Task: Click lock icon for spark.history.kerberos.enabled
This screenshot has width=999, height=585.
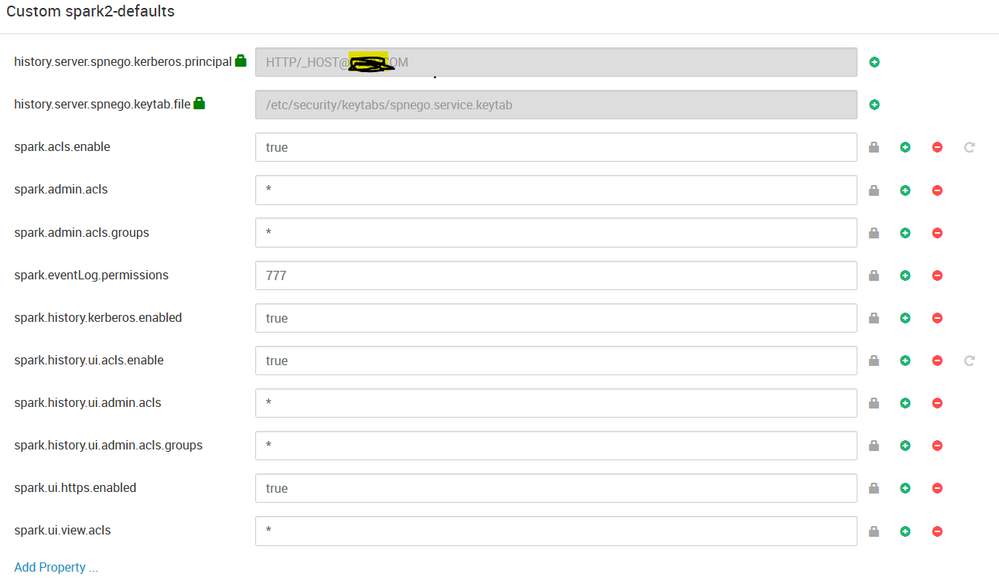Action: (x=874, y=317)
